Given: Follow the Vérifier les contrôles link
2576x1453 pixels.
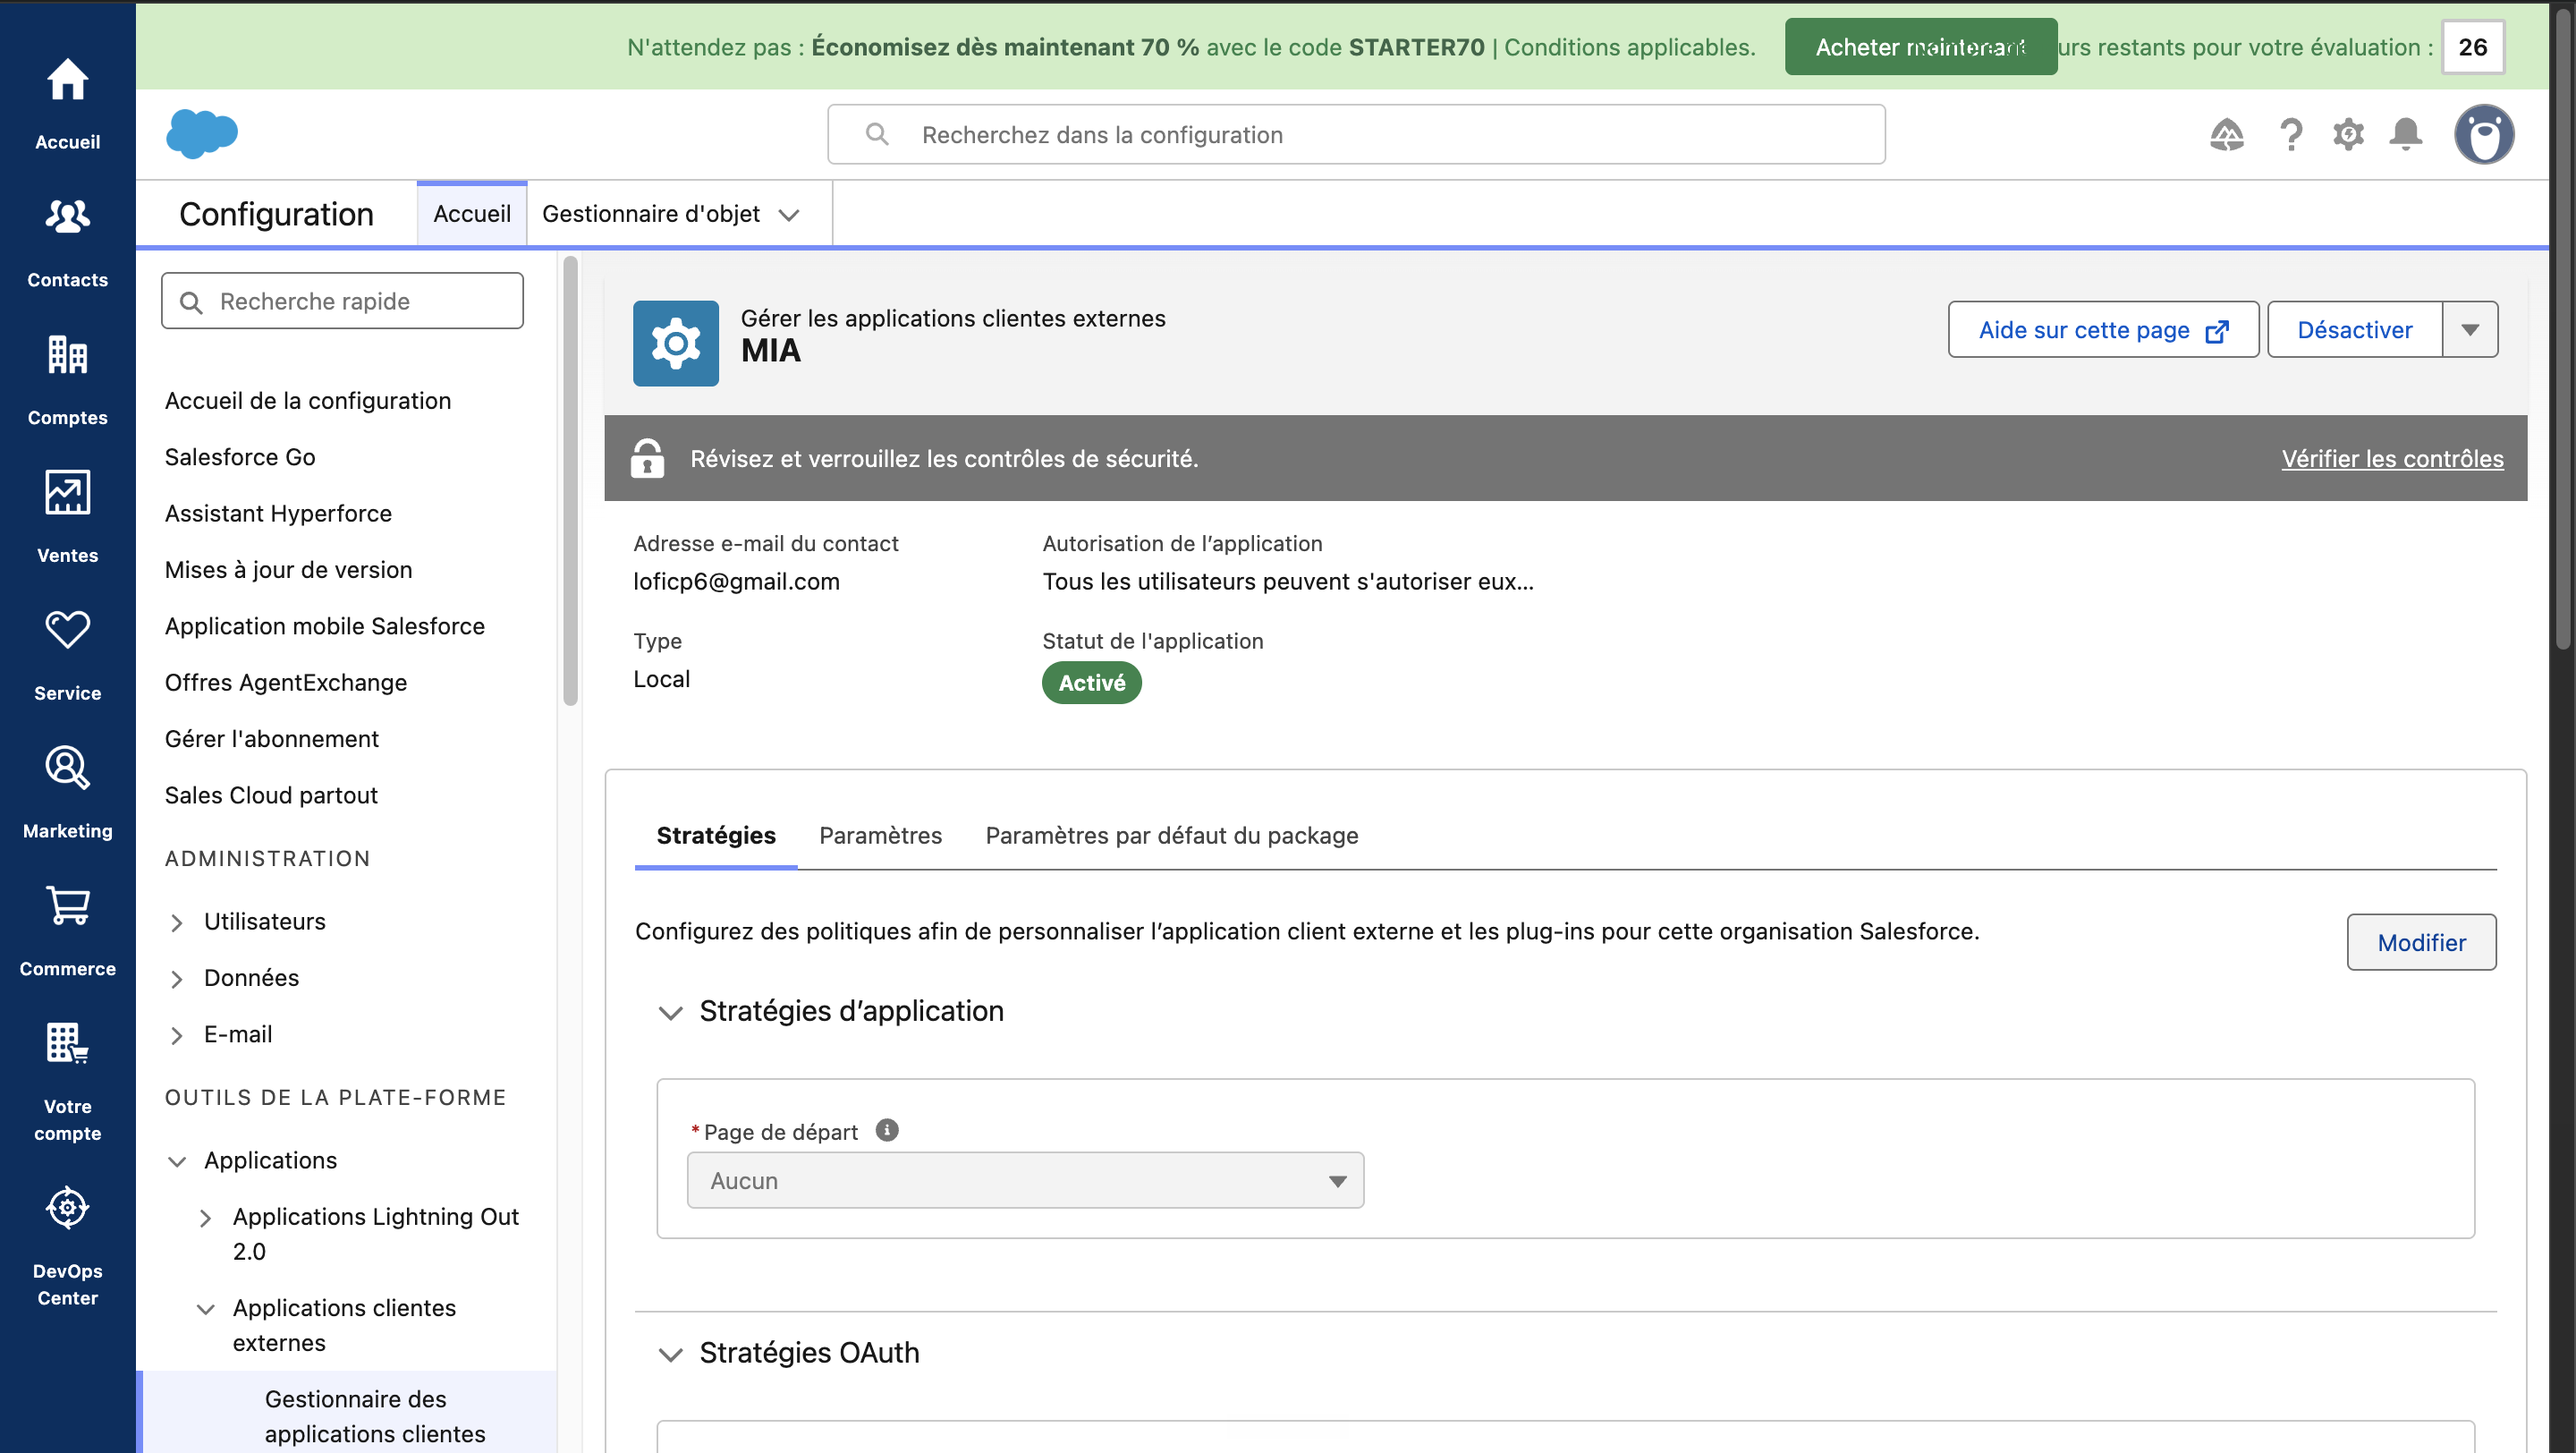Looking at the screenshot, I should coord(2392,458).
